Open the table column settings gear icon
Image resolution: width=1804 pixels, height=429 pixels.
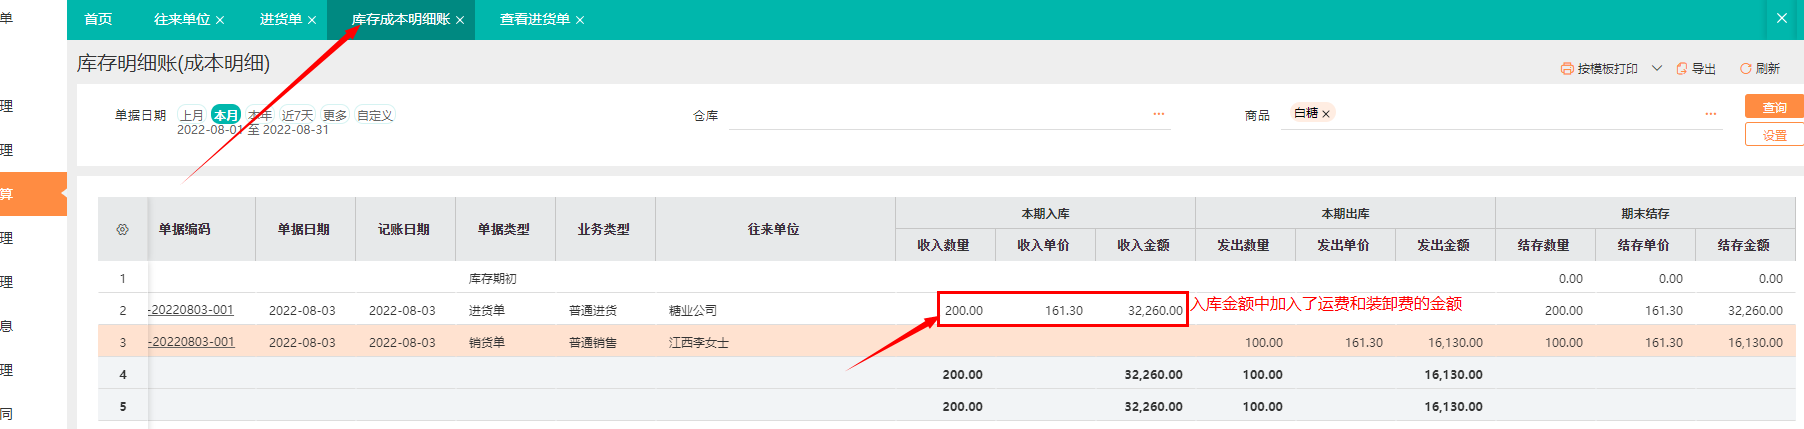pos(122,230)
